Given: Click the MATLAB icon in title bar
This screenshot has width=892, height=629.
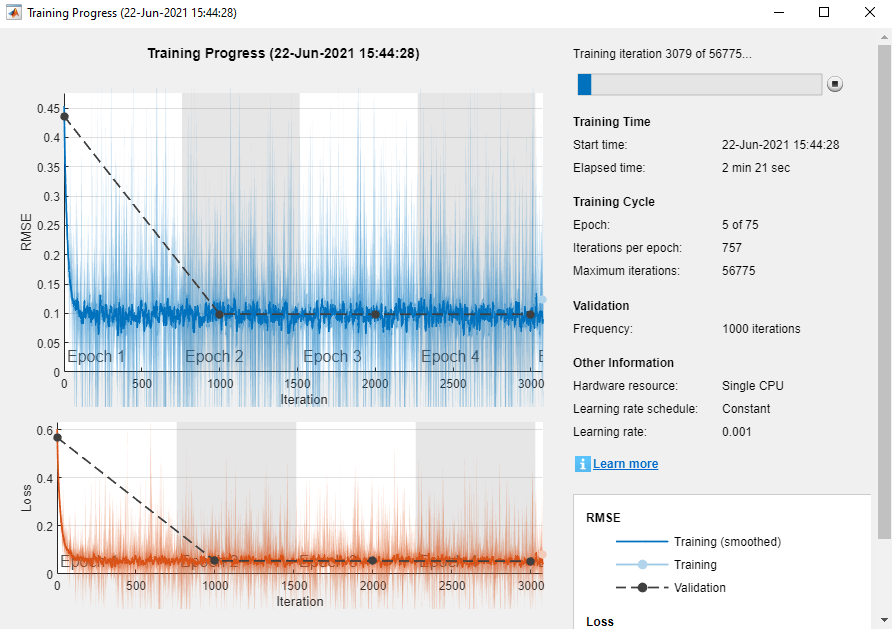Looking at the screenshot, I should click(14, 12).
